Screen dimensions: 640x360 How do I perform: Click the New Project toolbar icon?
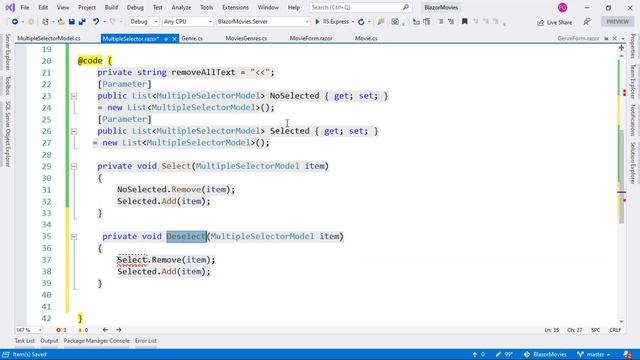tap(45, 22)
